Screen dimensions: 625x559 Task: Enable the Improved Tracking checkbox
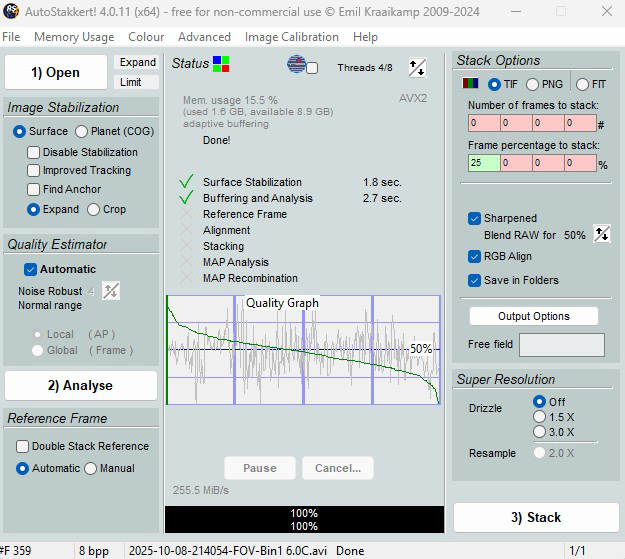coord(34,171)
